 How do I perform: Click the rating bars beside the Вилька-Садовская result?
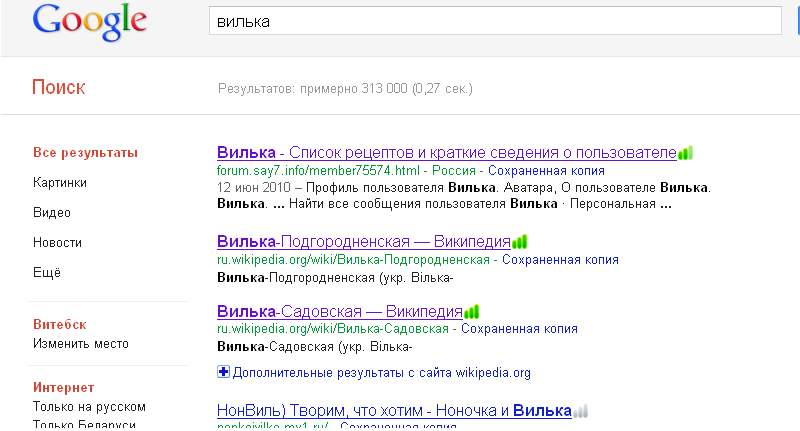pyautogui.click(x=471, y=311)
